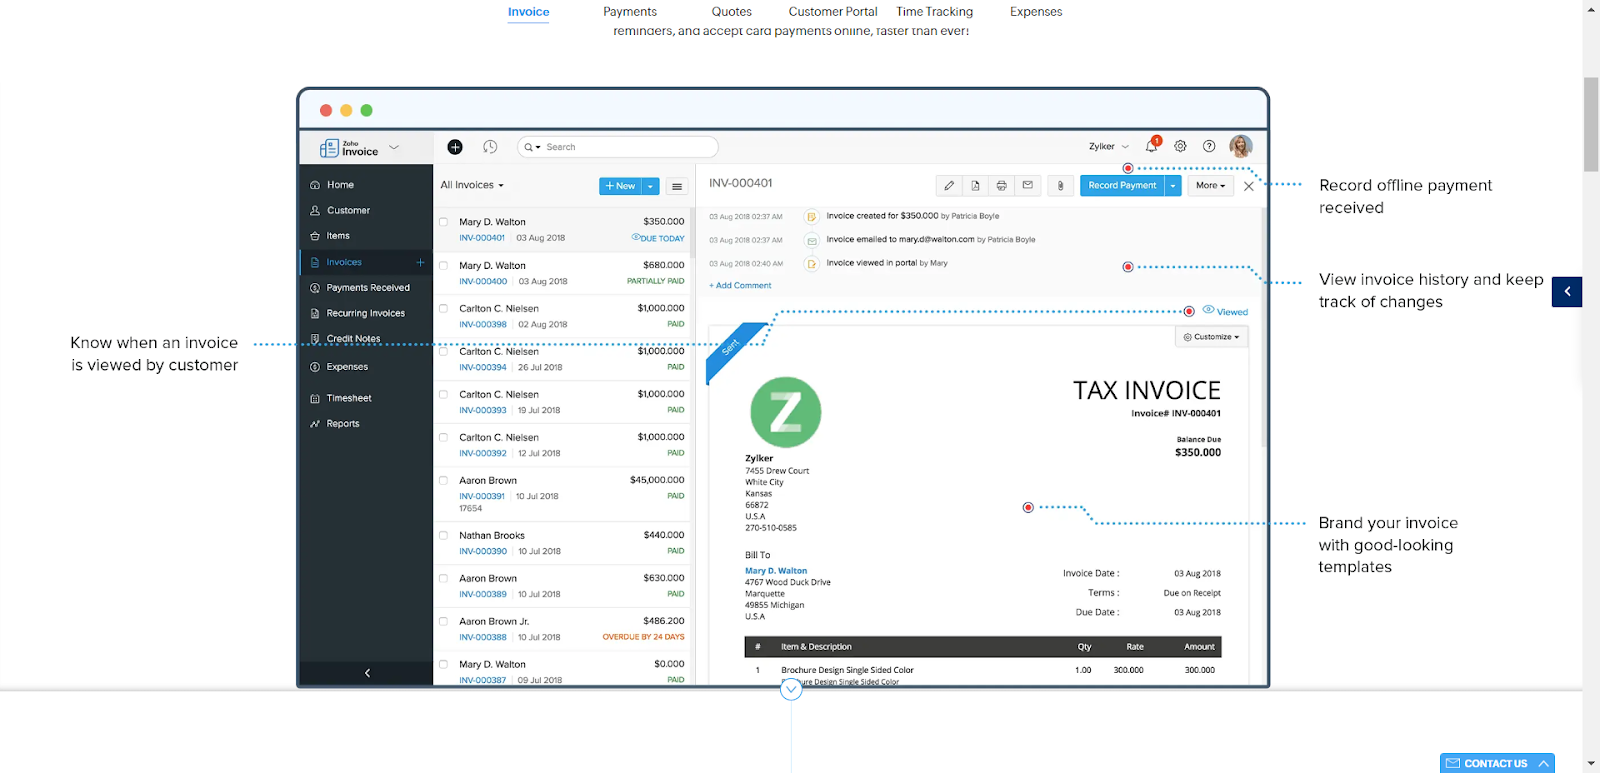The image size is (1600, 773).
Task: Close the invoice detail panel
Action: (x=1248, y=186)
